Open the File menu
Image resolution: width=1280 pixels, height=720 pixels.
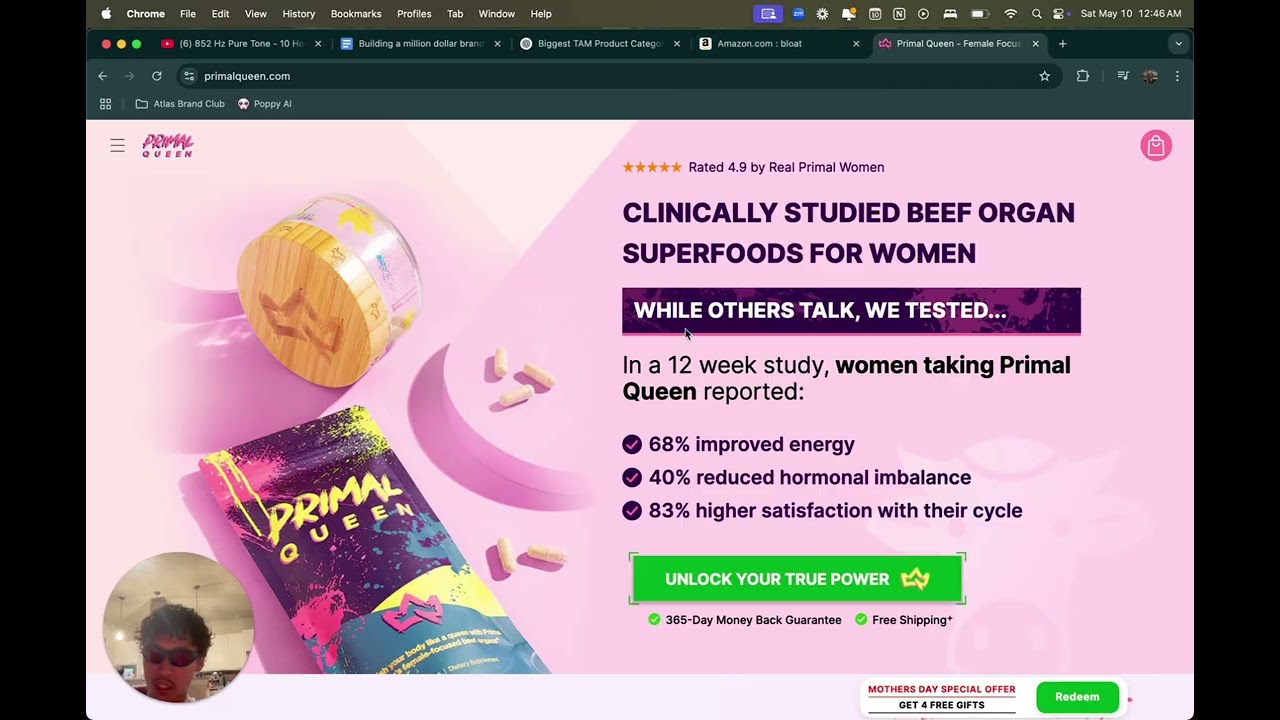click(188, 14)
